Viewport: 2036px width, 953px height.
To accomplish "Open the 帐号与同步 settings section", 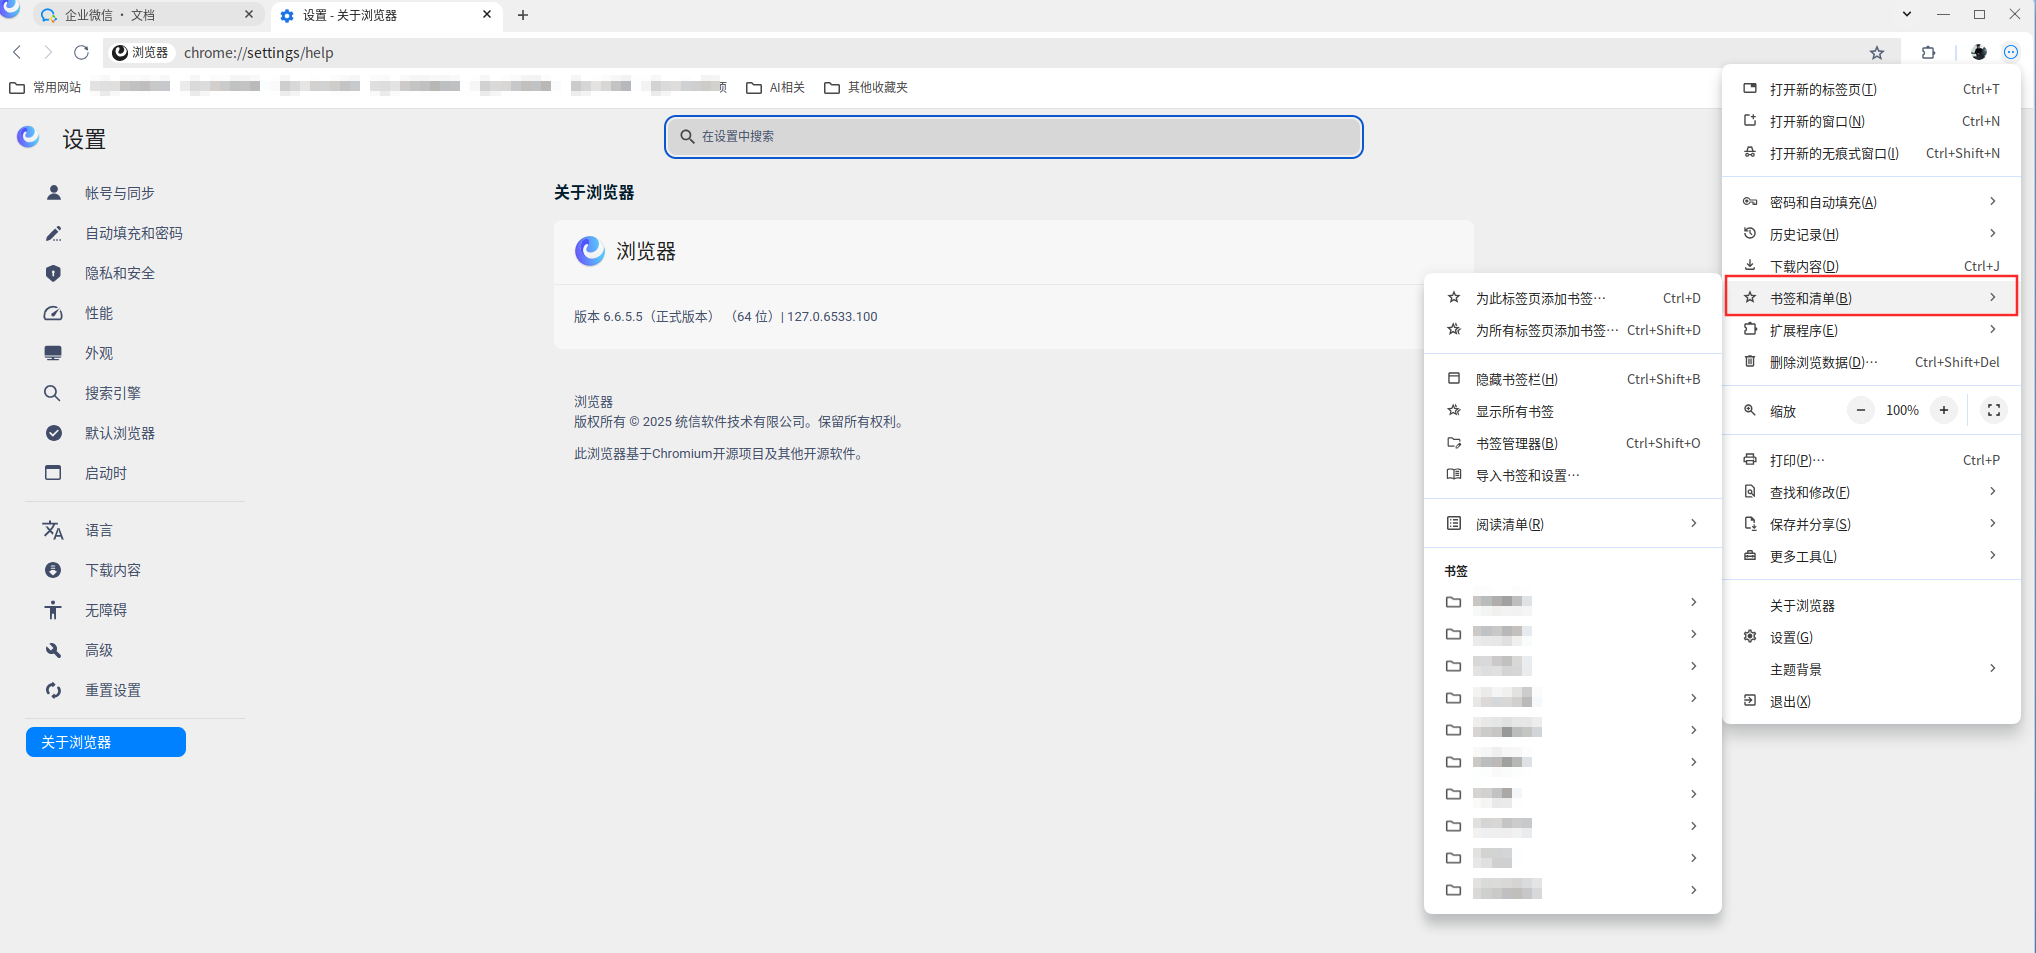I will [x=120, y=193].
